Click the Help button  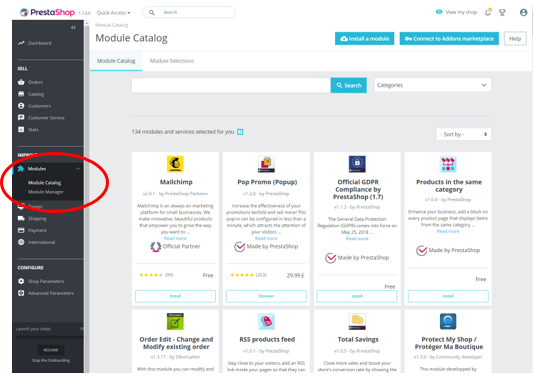(515, 39)
